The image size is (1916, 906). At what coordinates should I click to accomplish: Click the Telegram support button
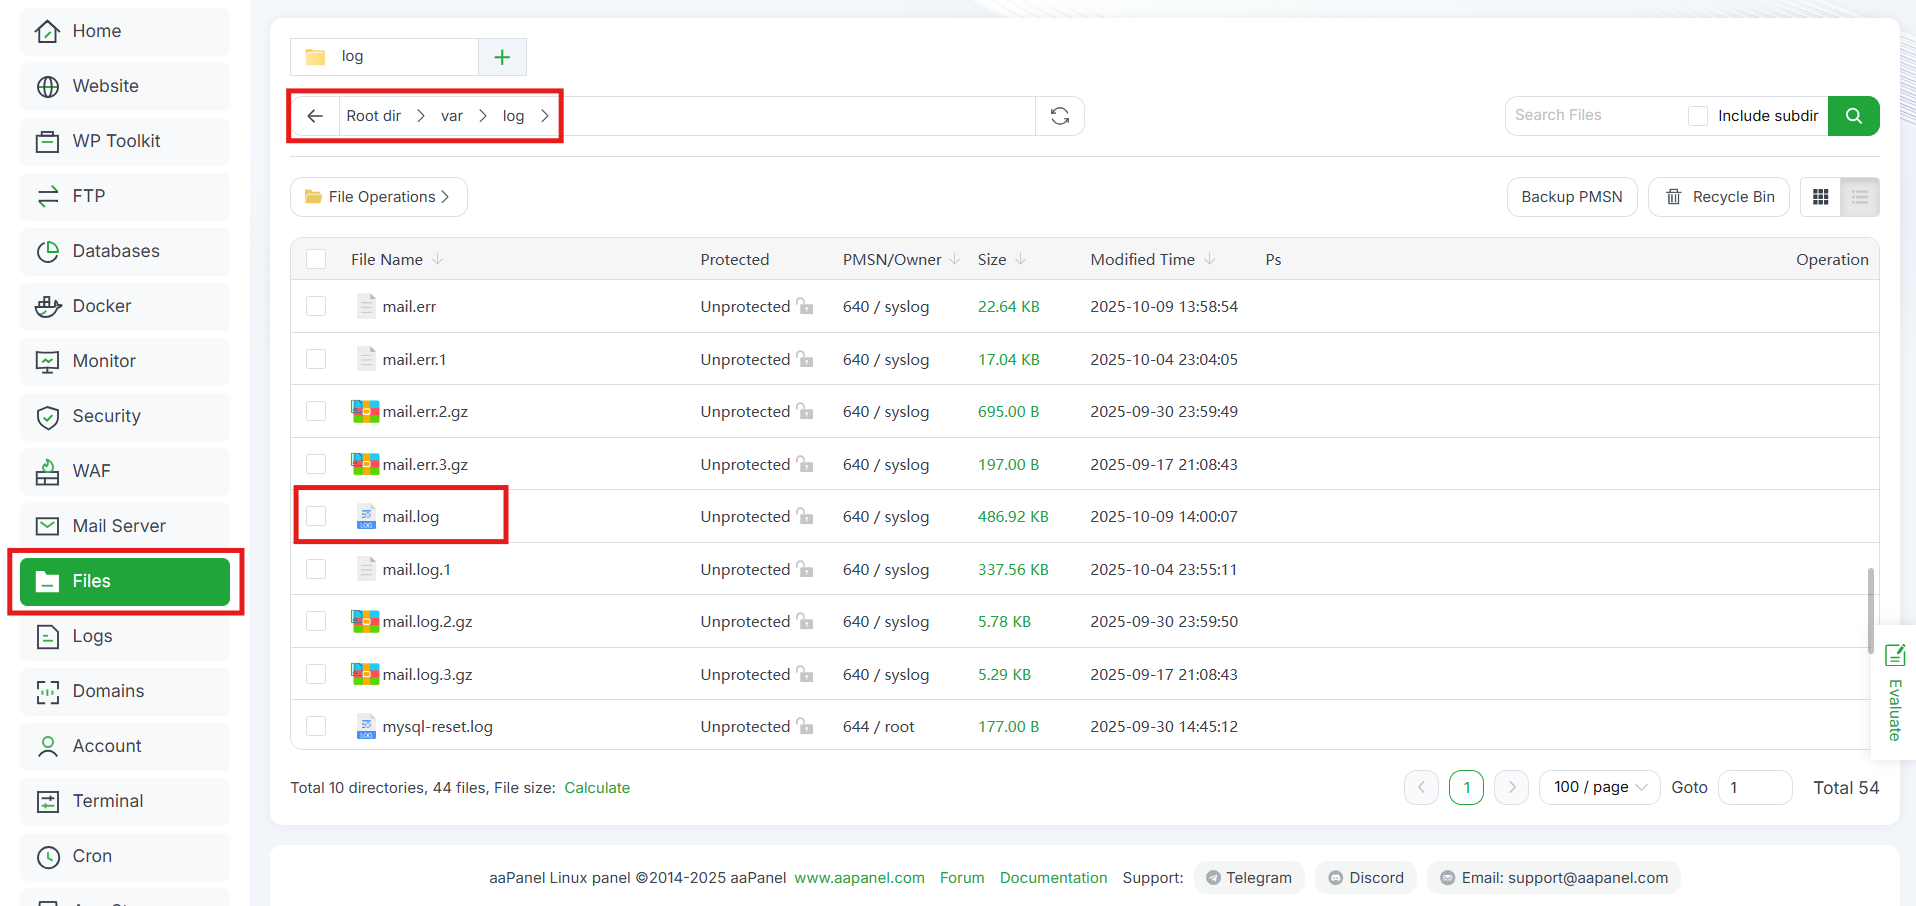[1249, 878]
